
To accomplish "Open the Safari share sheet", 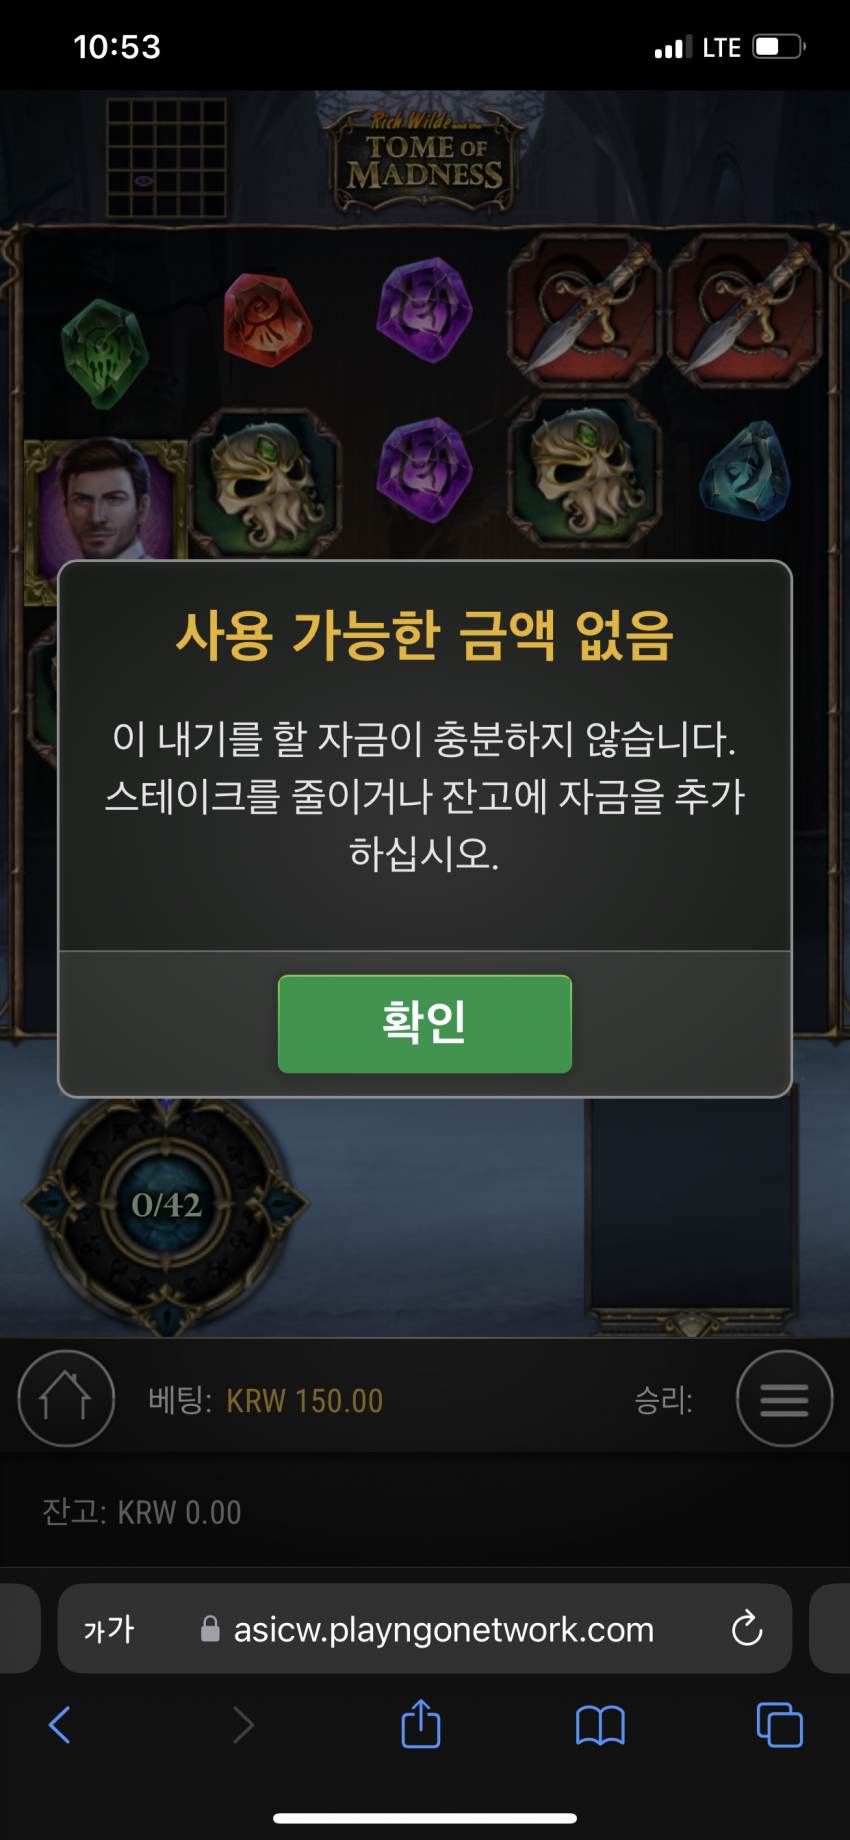I will click(x=421, y=1723).
